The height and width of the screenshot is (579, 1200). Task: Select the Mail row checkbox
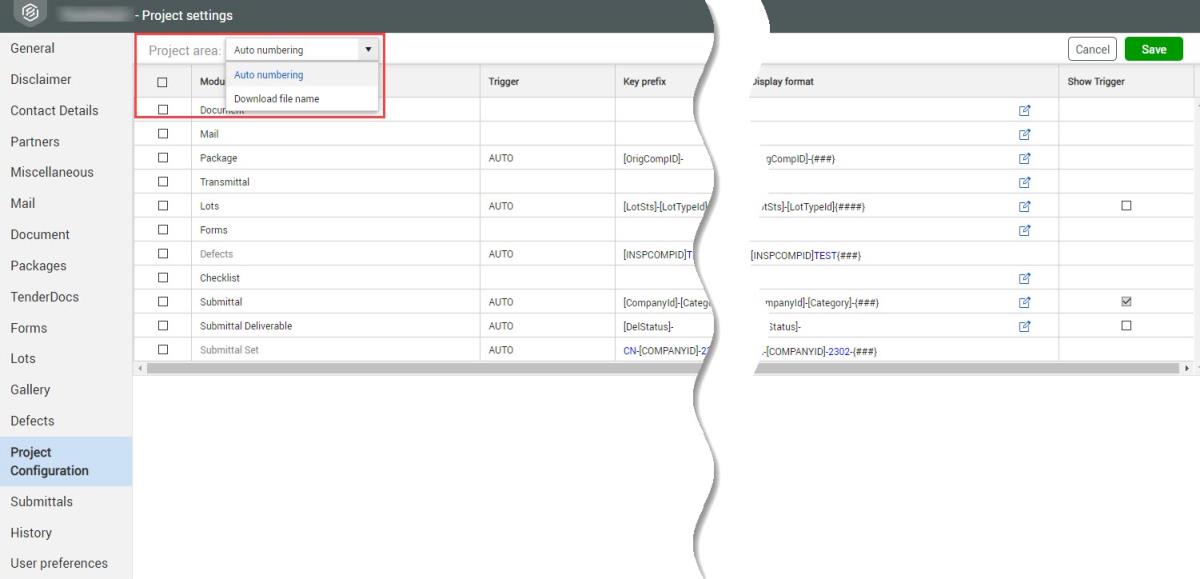162,134
